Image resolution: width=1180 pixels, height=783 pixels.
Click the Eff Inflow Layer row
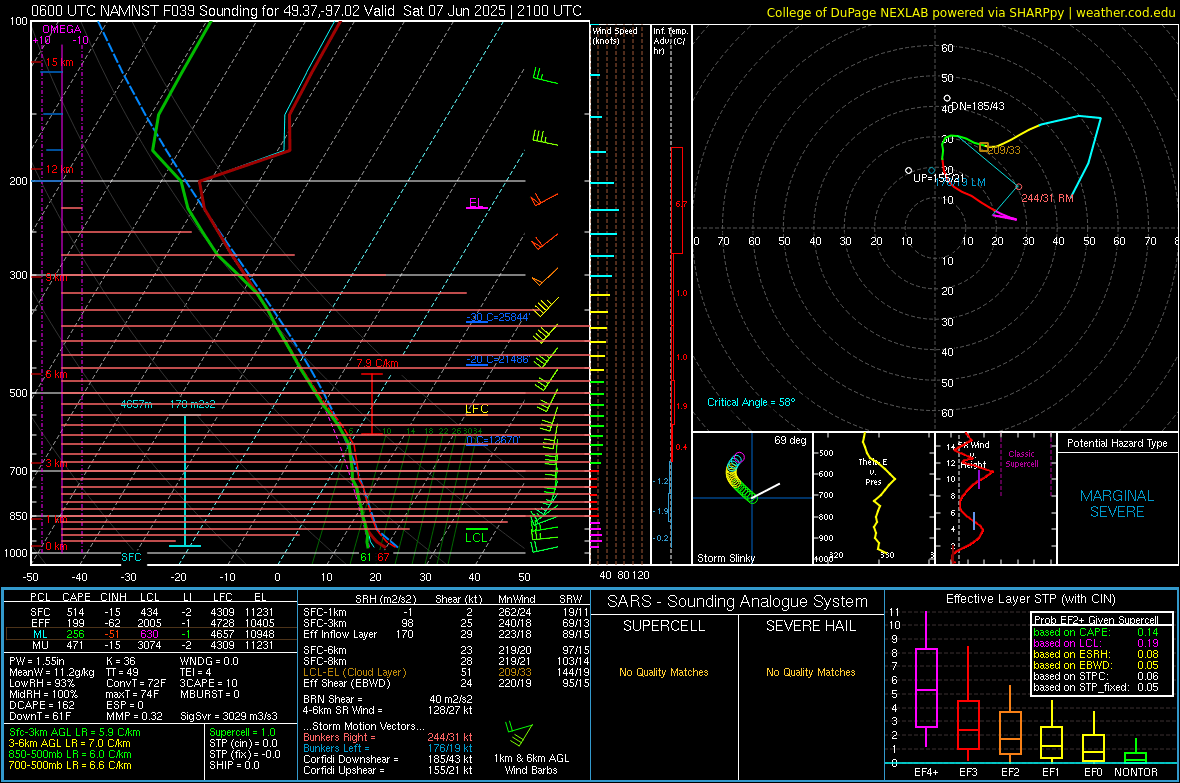[447, 634]
